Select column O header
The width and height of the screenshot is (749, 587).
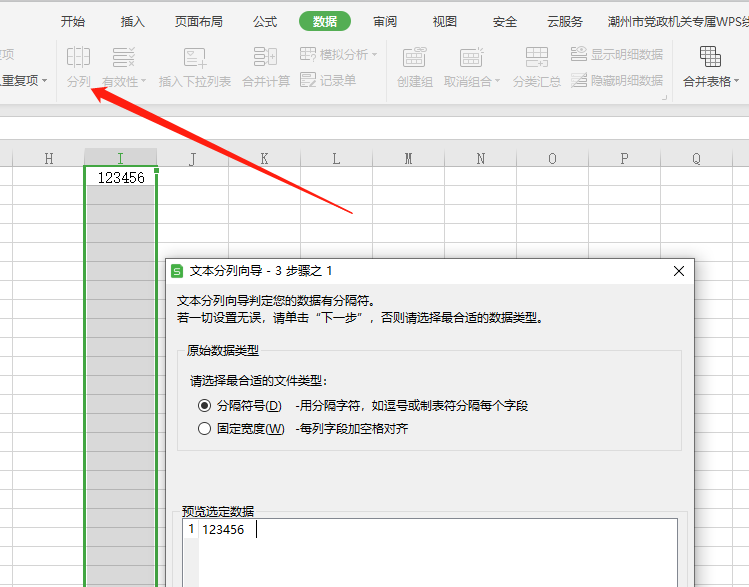552,158
